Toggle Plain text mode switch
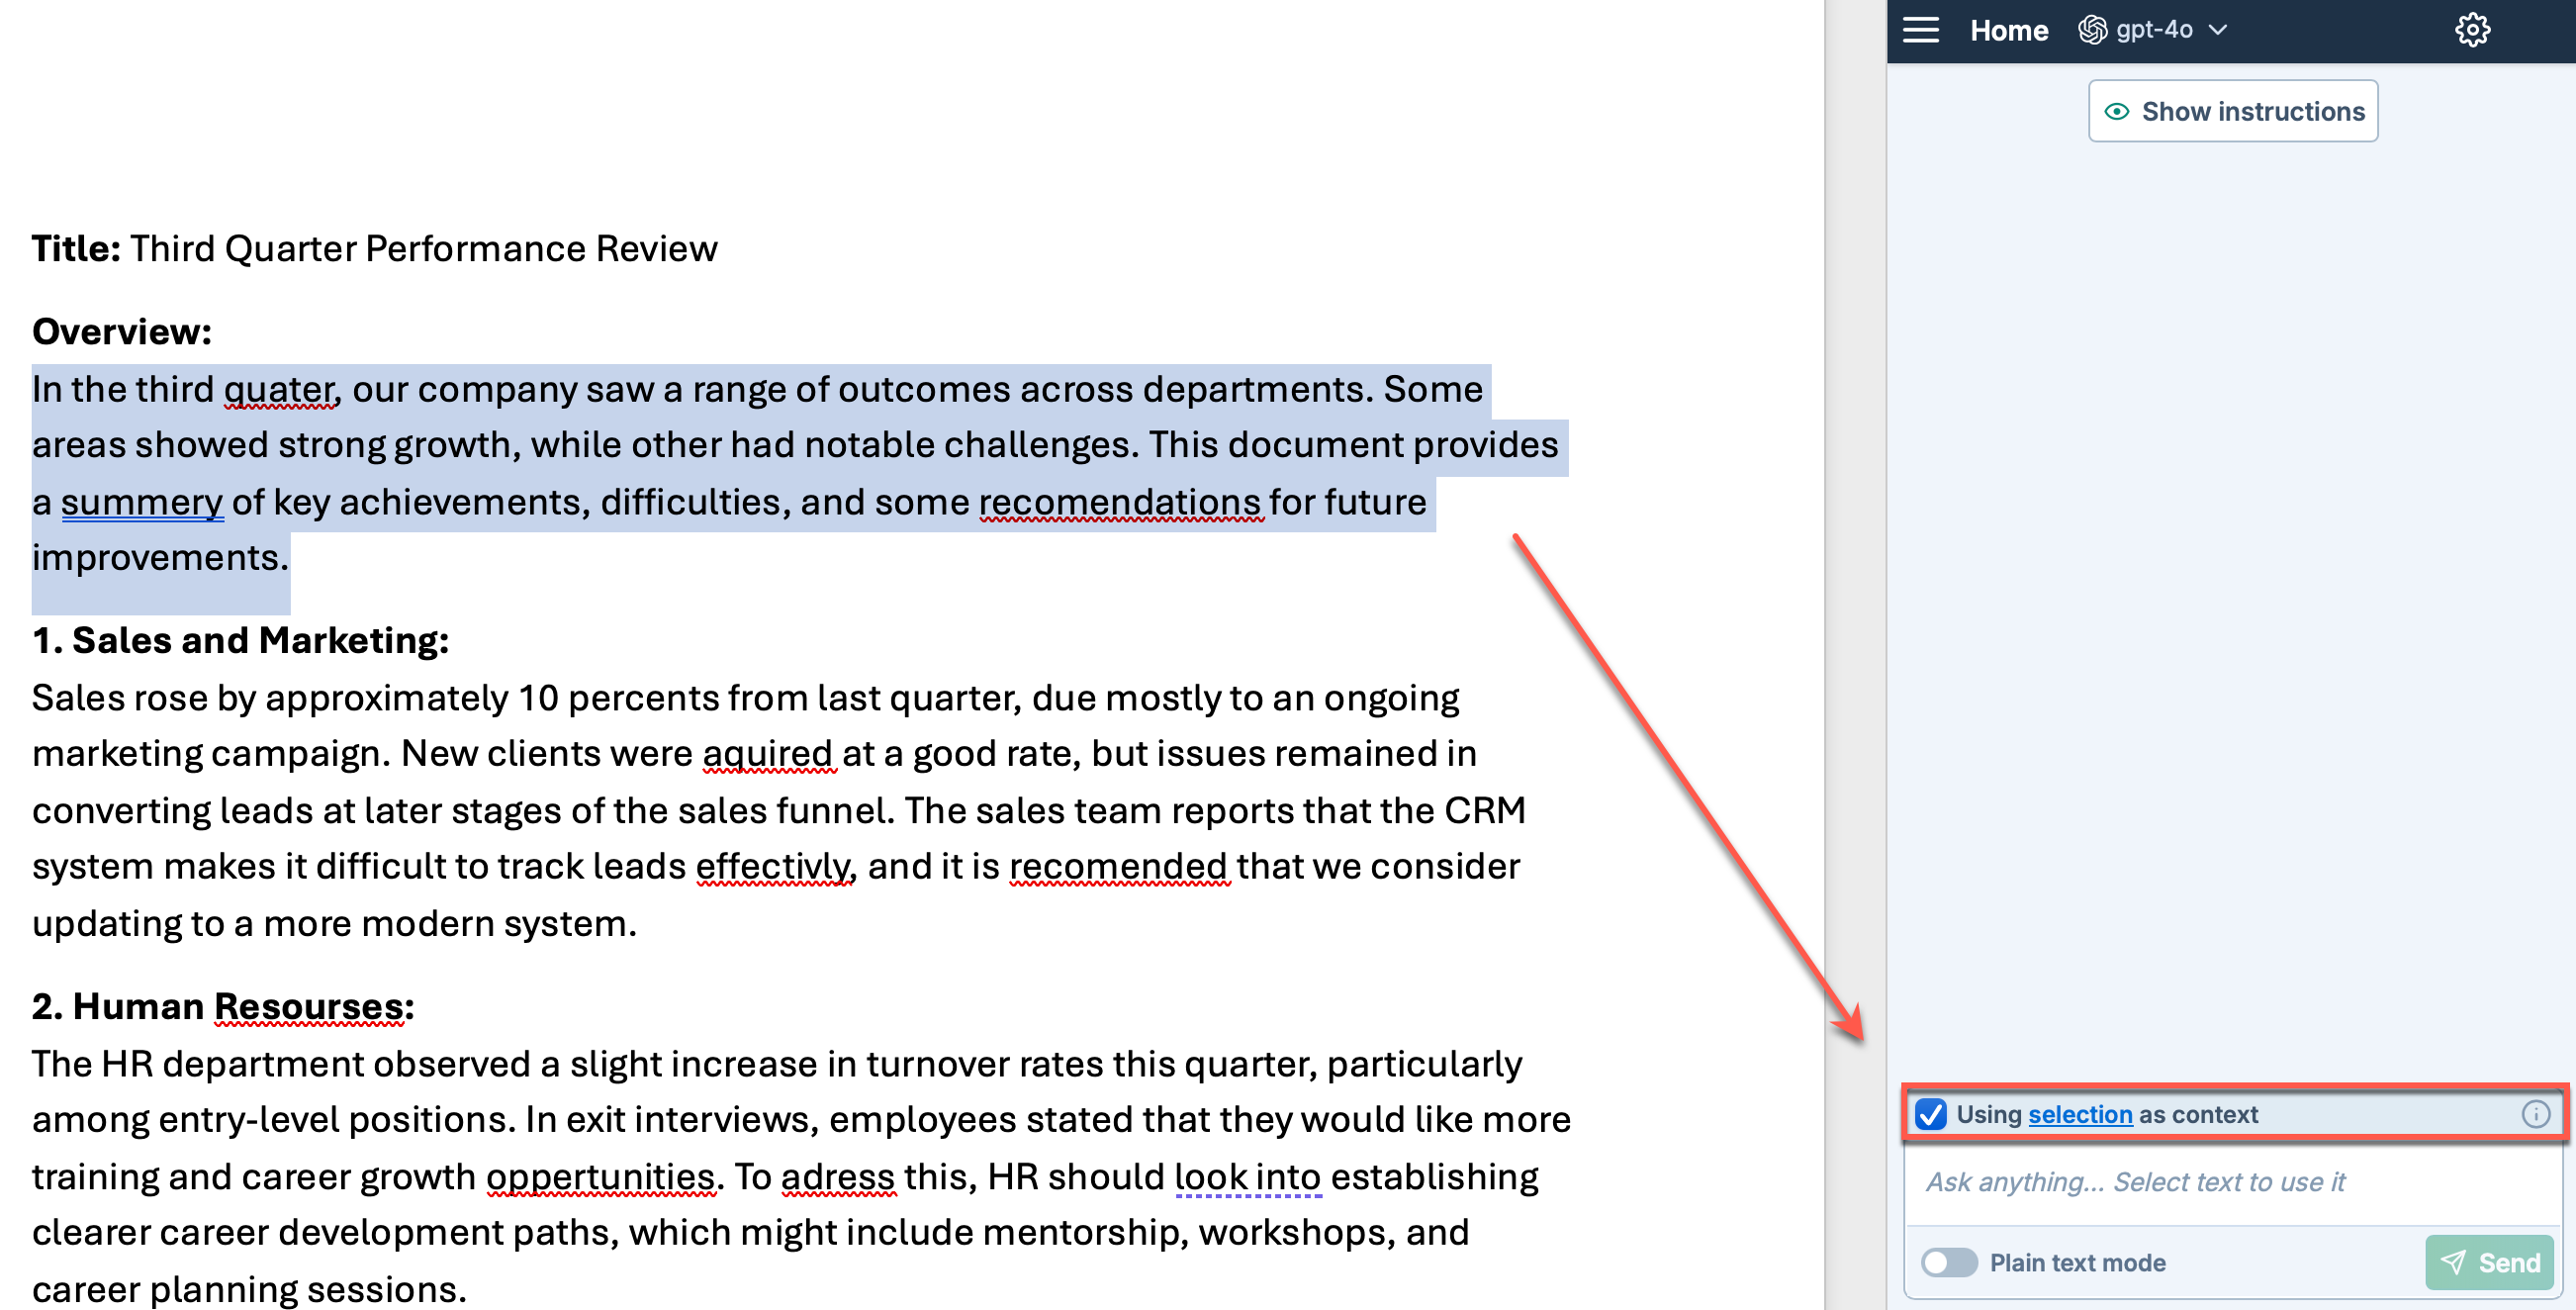Viewport: 2576px width, 1310px height. 1948,1262
